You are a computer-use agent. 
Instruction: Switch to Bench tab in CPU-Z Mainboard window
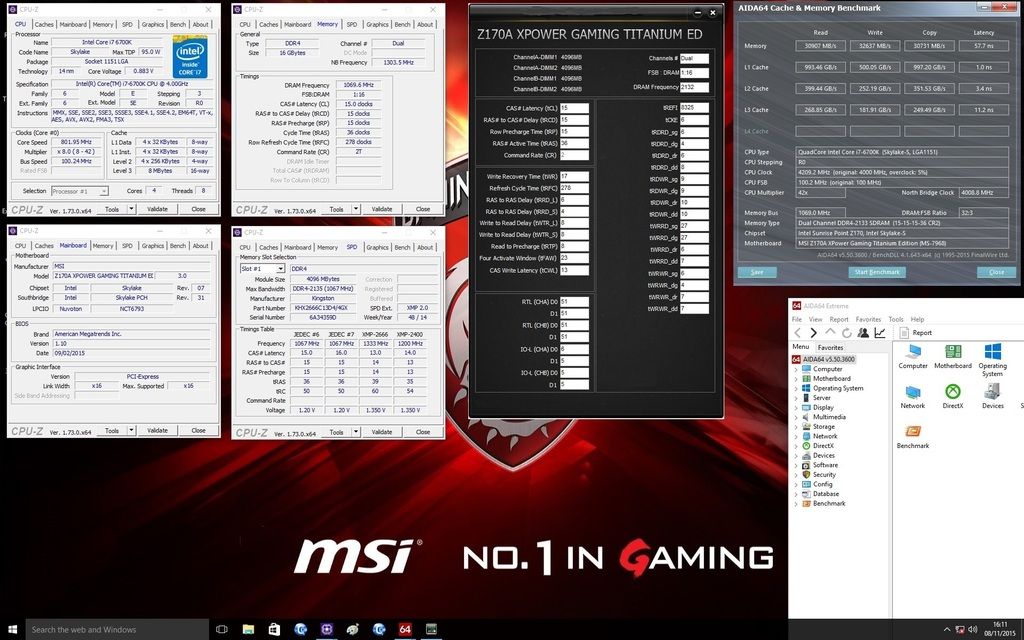click(178, 246)
